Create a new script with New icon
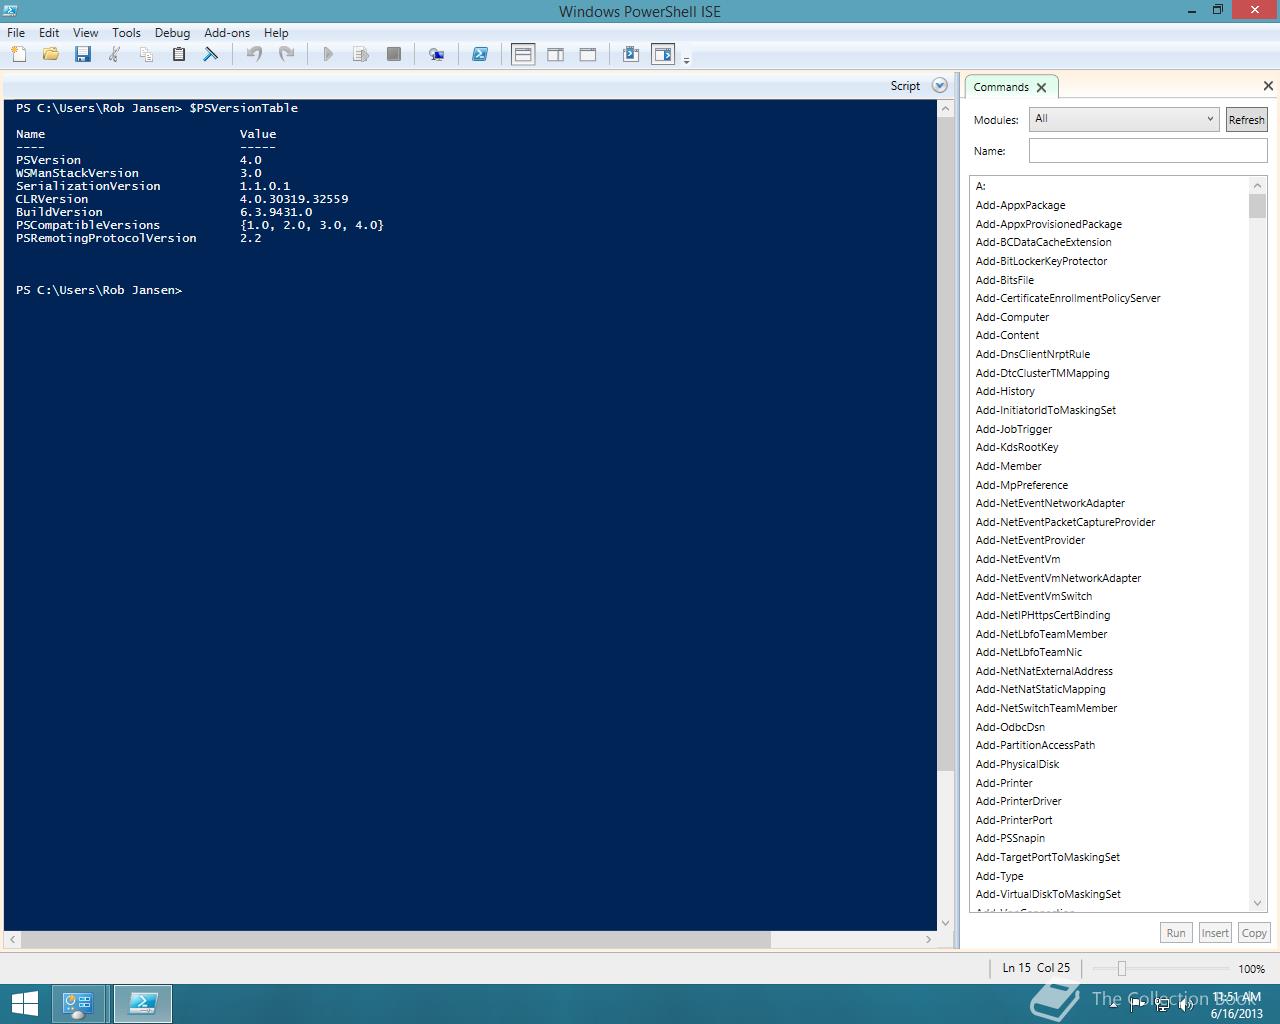This screenshot has height=1024, width=1280. point(19,54)
